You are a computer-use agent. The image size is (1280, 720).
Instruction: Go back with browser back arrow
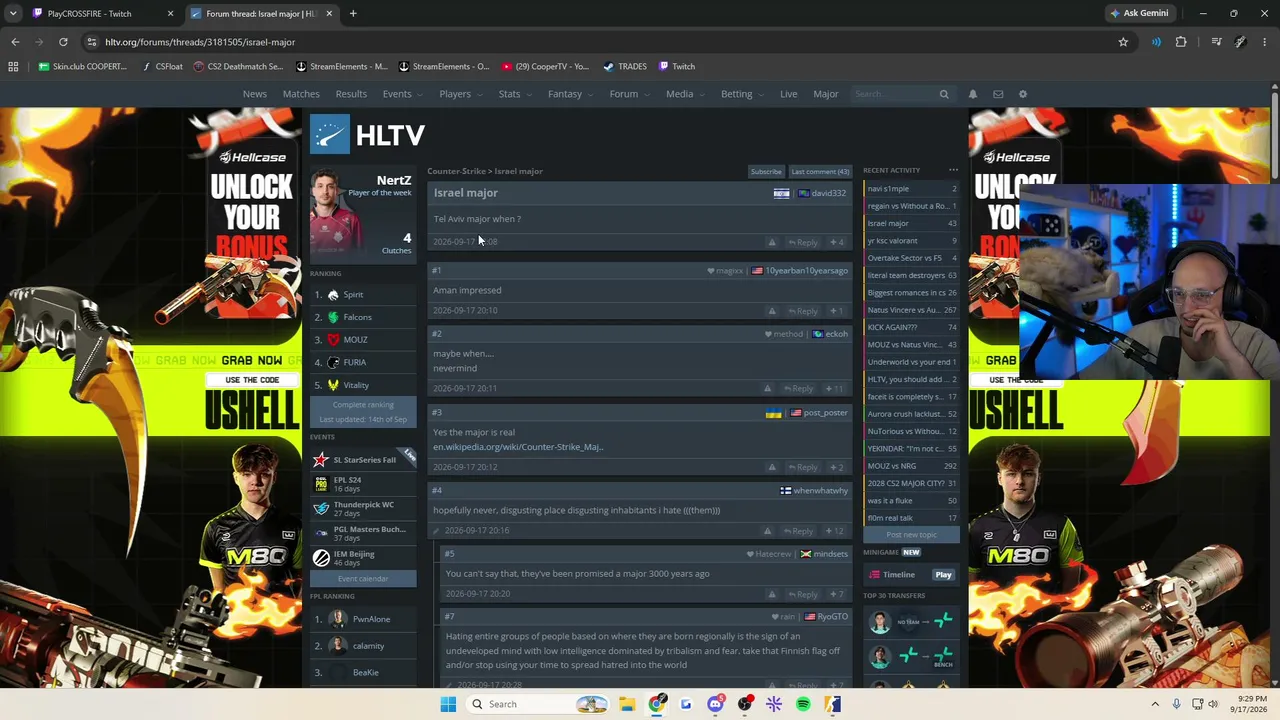pyautogui.click(x=15, y=42)
